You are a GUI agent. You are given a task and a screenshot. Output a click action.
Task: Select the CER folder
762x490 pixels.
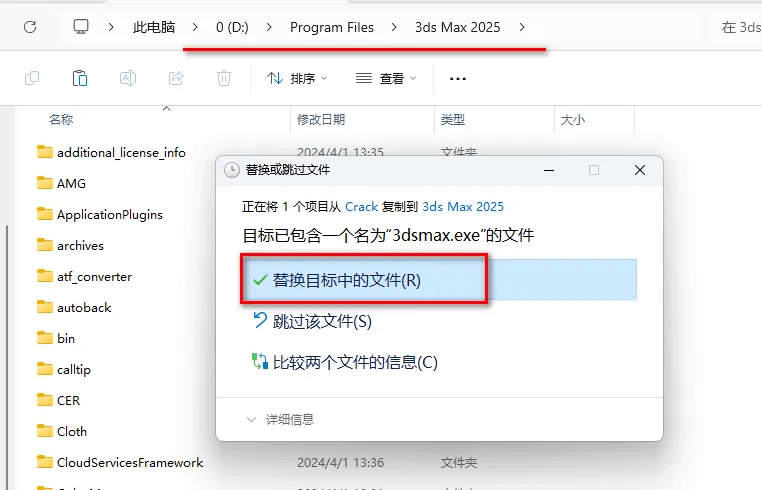tap(69, 401)
